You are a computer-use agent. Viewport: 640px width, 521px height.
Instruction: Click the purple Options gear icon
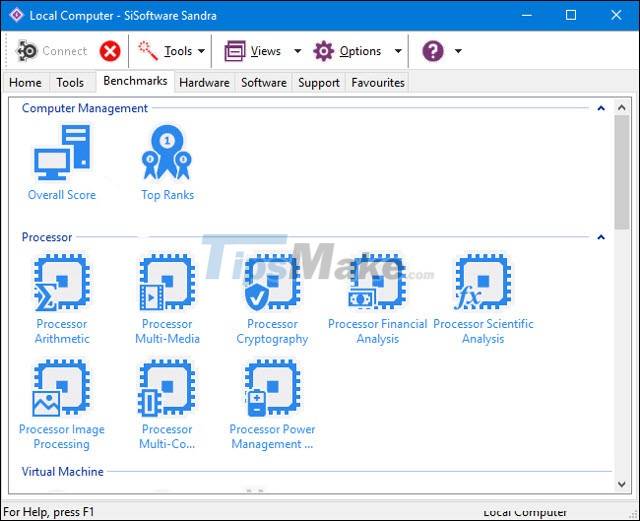[323, 51]
